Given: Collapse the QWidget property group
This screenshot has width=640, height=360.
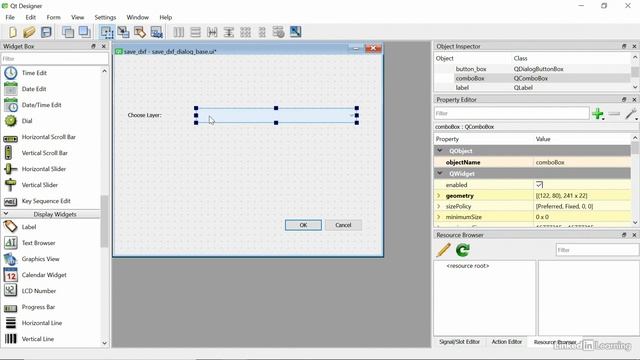Looking at the screenshot, I should (440, 173).
